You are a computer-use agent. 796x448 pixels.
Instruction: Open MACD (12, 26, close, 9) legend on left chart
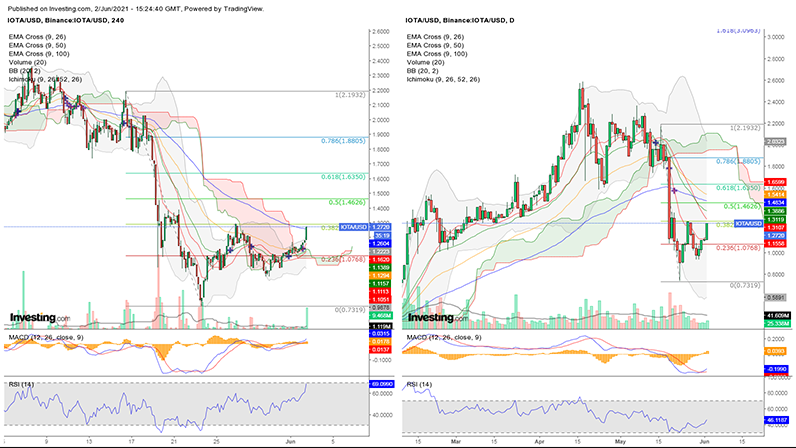point(46,337)
